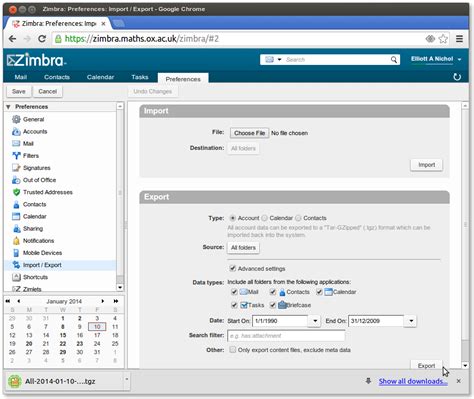Click the Save button
This screenshot has width=474, height=399.
click(19, 91)
